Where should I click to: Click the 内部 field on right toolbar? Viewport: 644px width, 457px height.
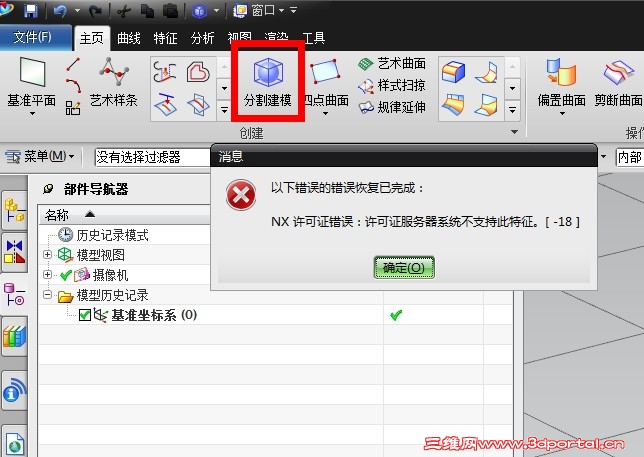(629, 157)
